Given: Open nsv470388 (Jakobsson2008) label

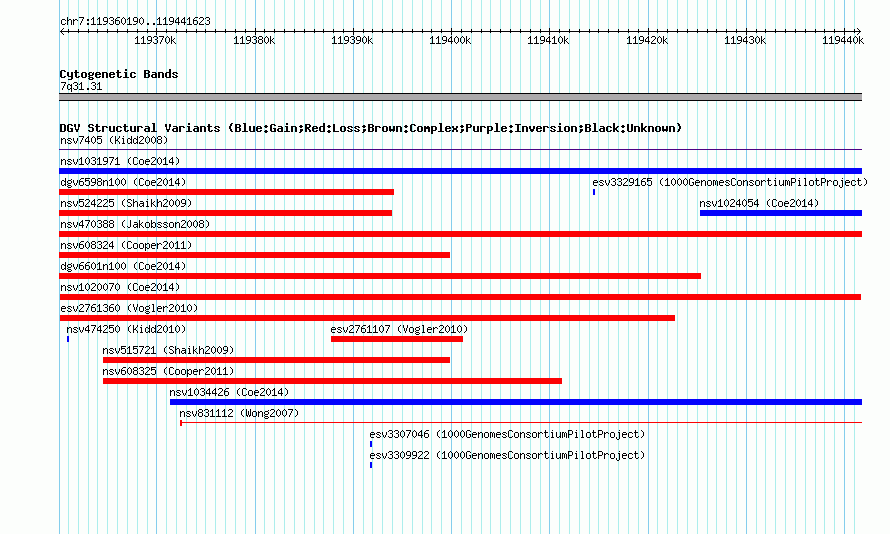Looking at the screenshot, I should point(135,224).
